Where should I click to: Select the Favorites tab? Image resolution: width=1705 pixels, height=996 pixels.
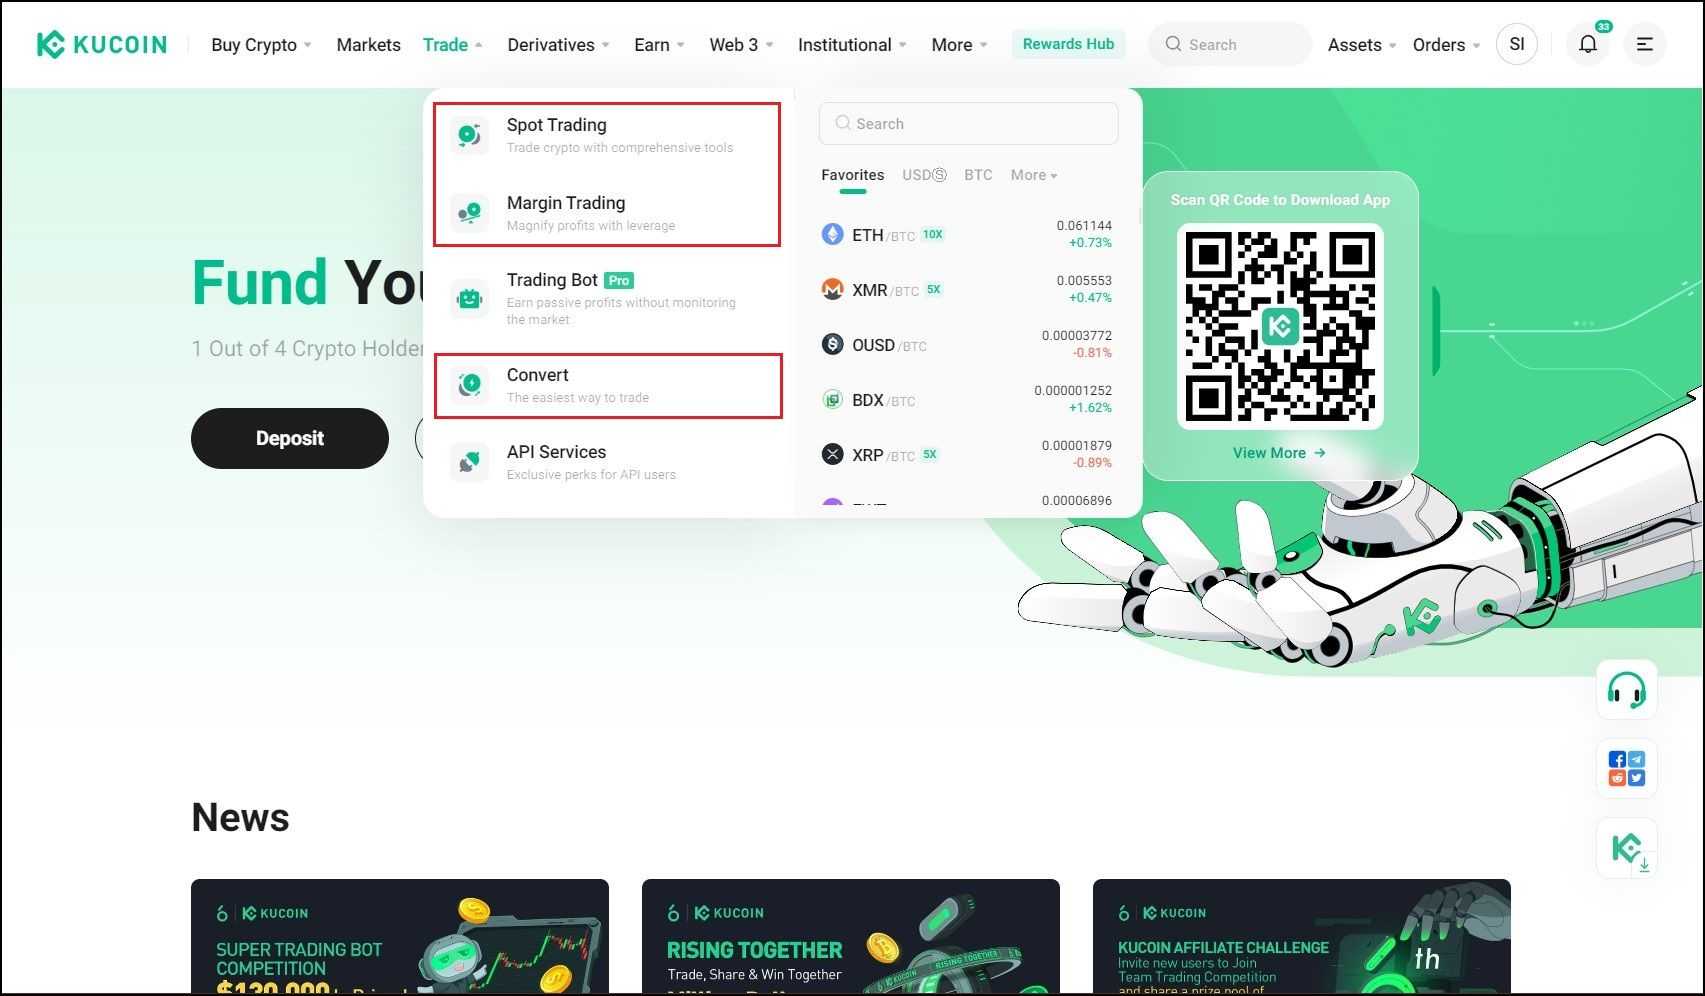pos(851,175)
